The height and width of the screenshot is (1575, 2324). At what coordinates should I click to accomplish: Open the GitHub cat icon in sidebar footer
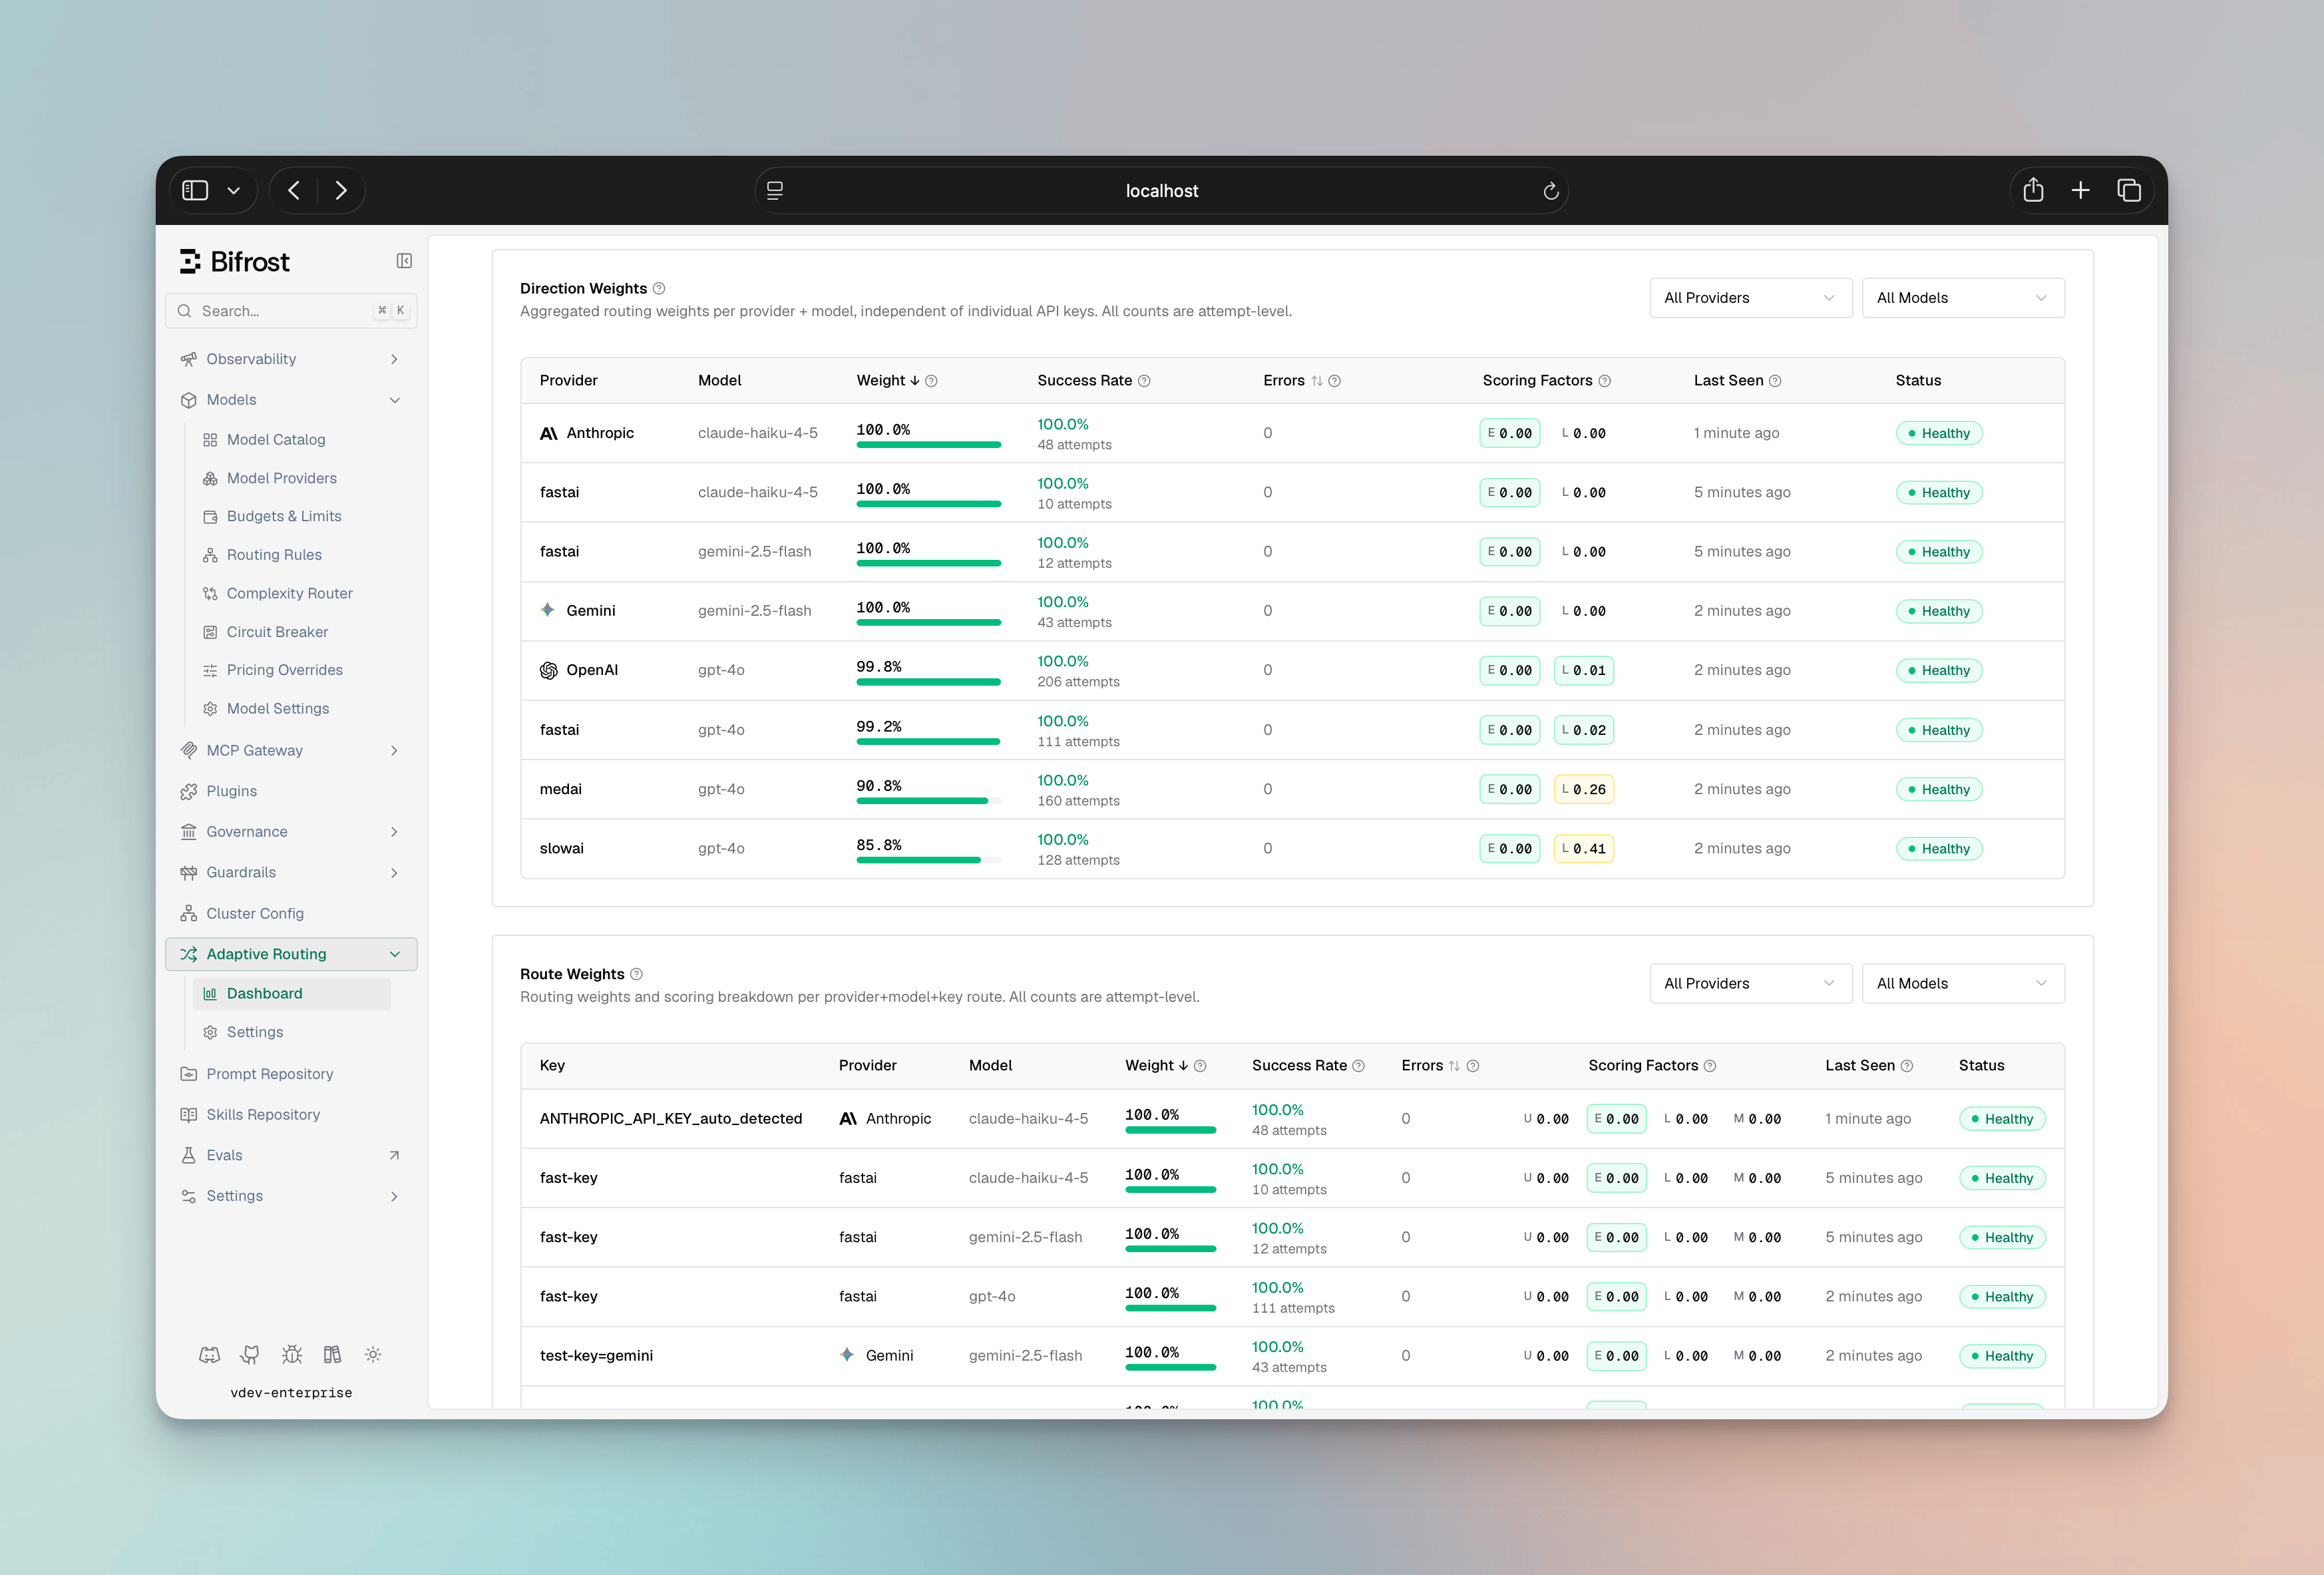click(x=250, y=1355)
